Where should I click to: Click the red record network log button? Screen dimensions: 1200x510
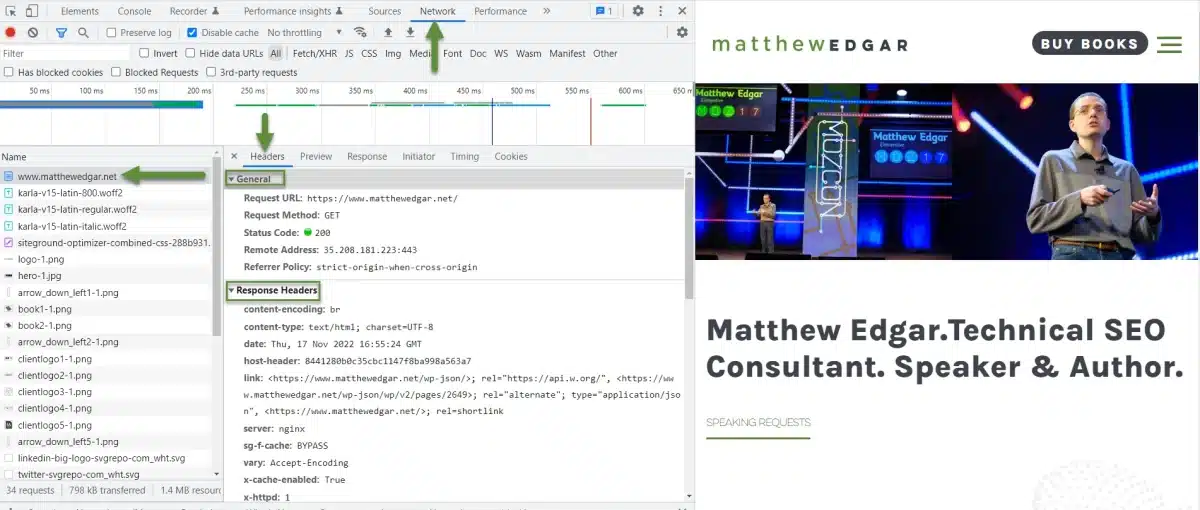point(11,32)
